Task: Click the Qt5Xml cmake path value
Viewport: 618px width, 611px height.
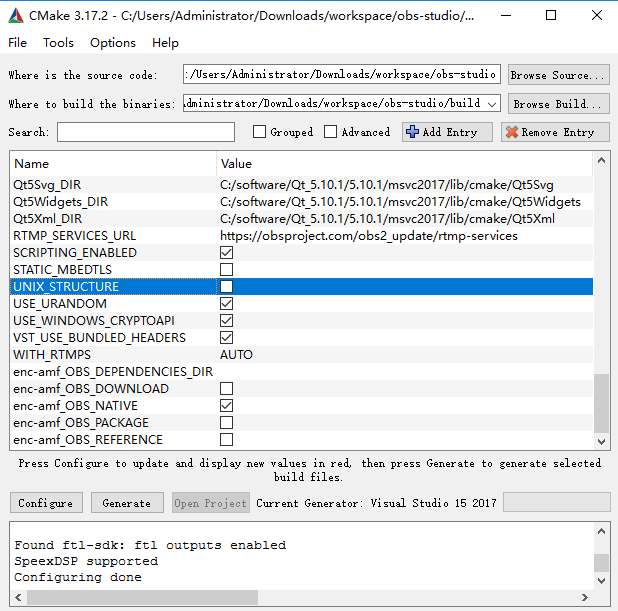Action: click(387, 219)
